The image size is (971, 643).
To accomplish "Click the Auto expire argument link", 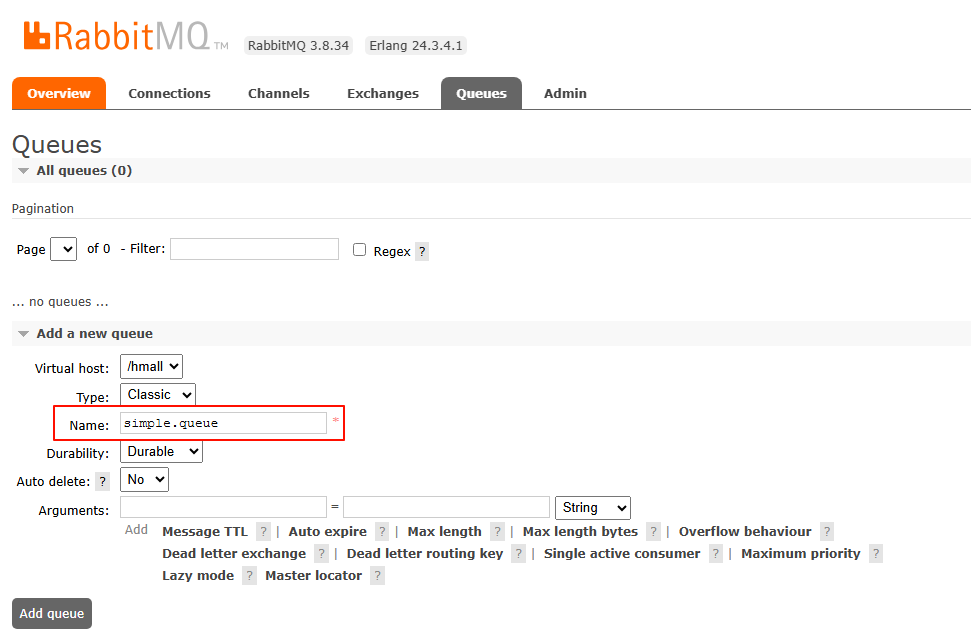I will pyautogui.click(x=328, y=531).
